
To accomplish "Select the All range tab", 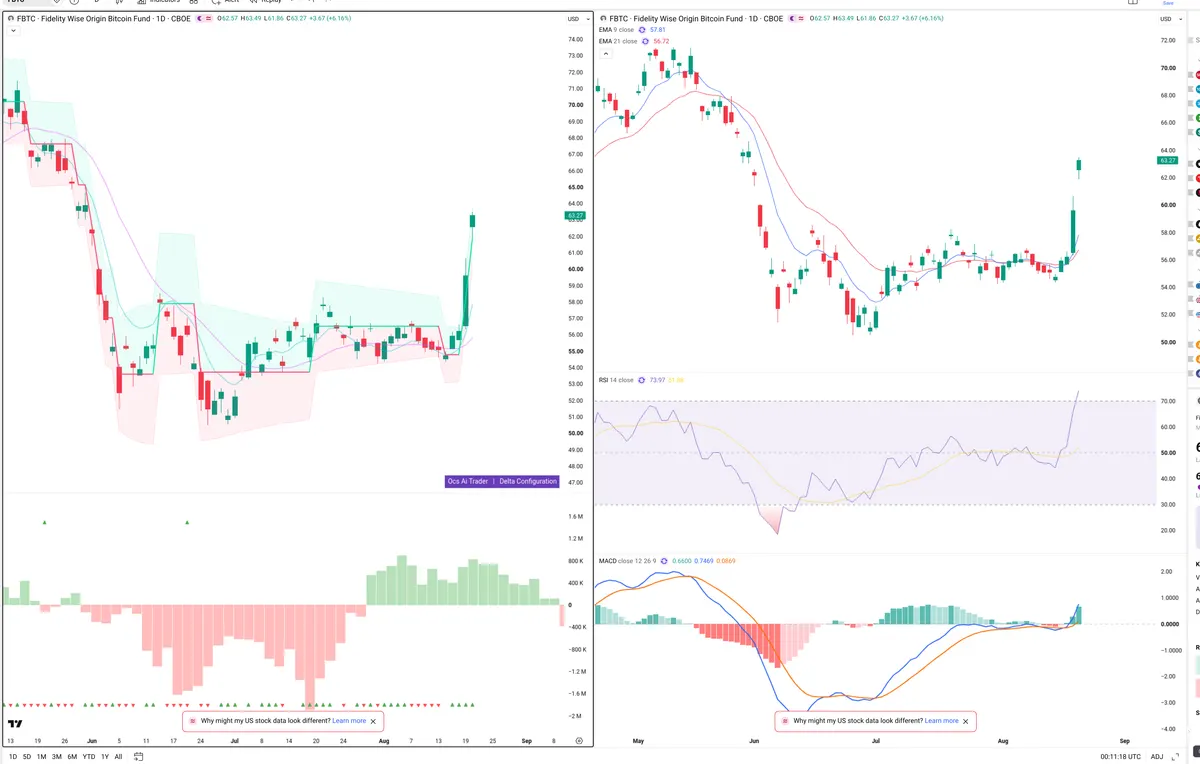I will [x=118, y=757].
